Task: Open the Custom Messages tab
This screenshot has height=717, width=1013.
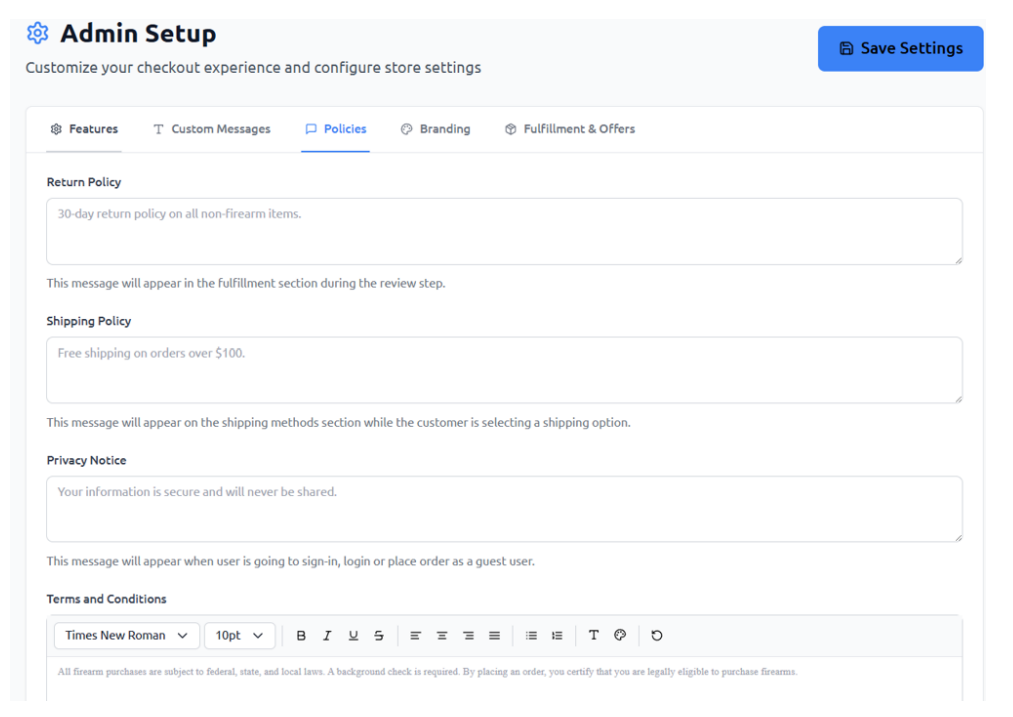Action: coord(212,129)
